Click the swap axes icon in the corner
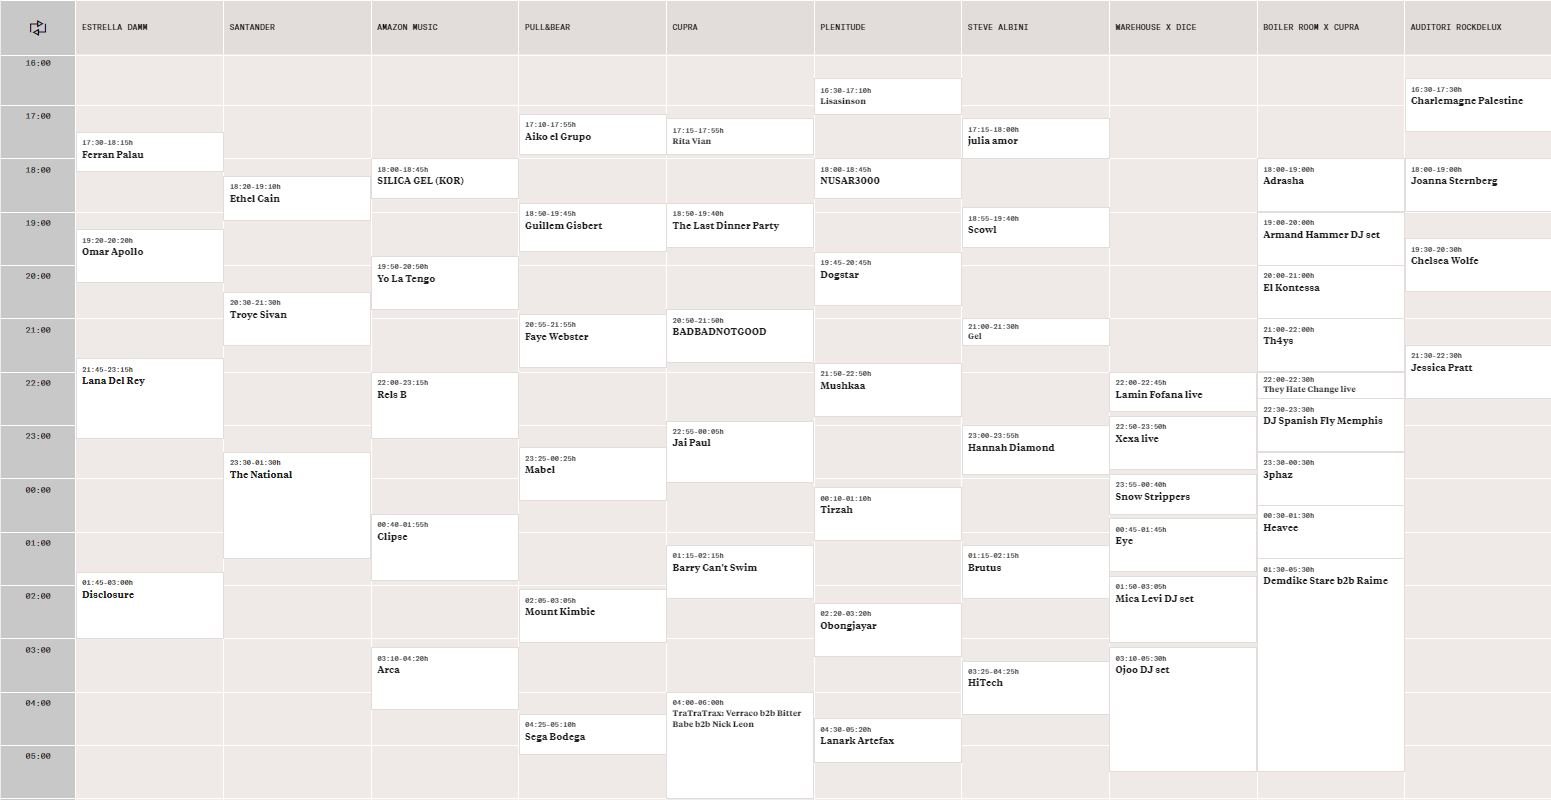Viewport: 1551px width, 800px height. (x=38, y=28)
